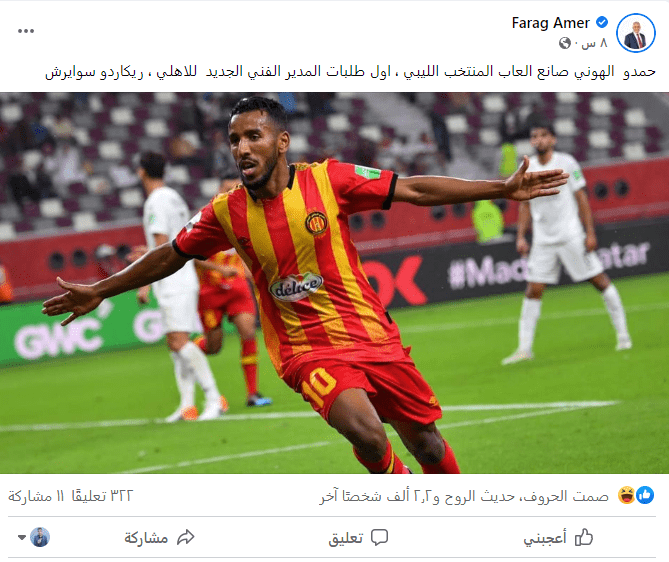Open the ١١ مشاركة shares count

(x=36, y=496)
